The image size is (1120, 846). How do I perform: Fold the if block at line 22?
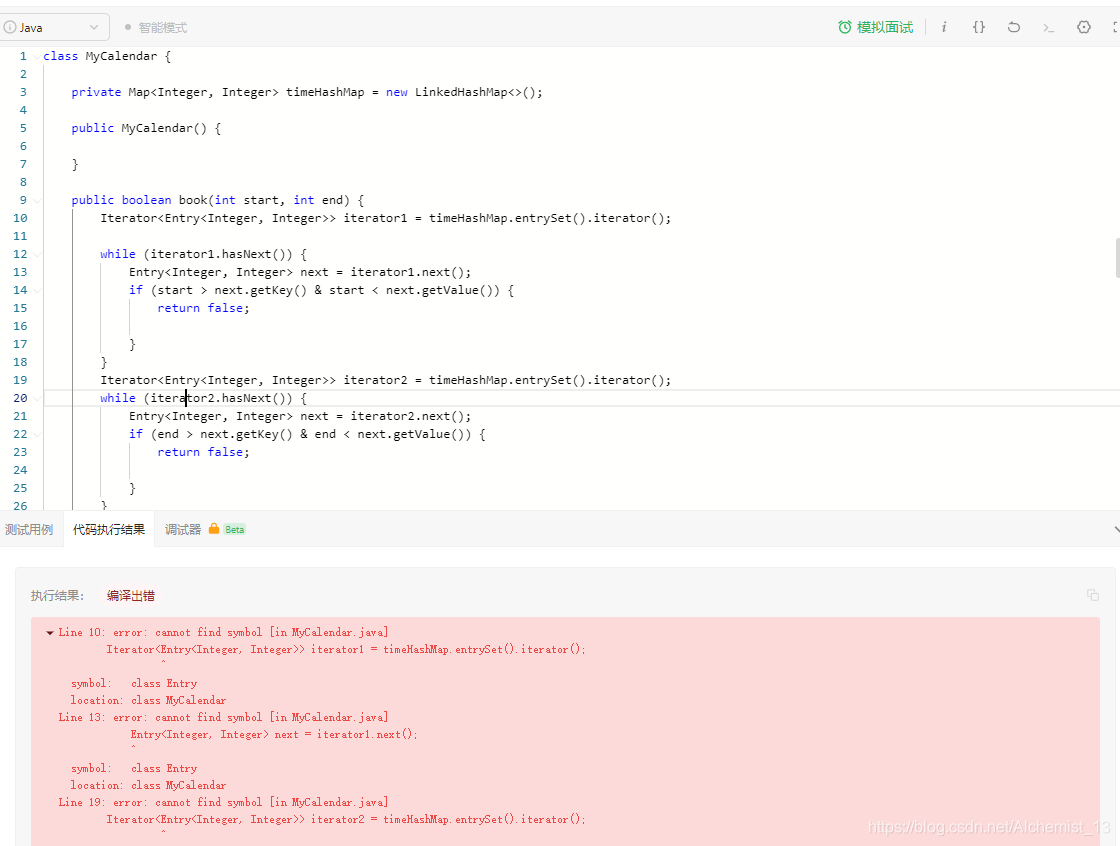[37, 434]
